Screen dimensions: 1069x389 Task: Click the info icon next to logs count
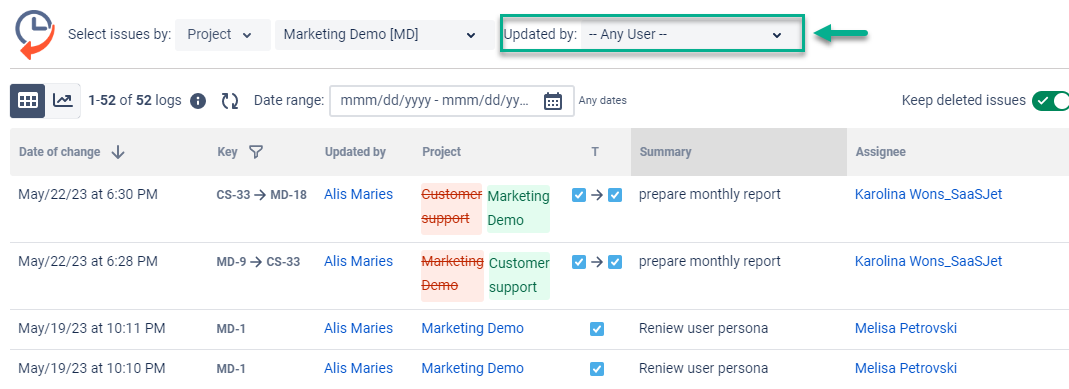coord(198,102)
